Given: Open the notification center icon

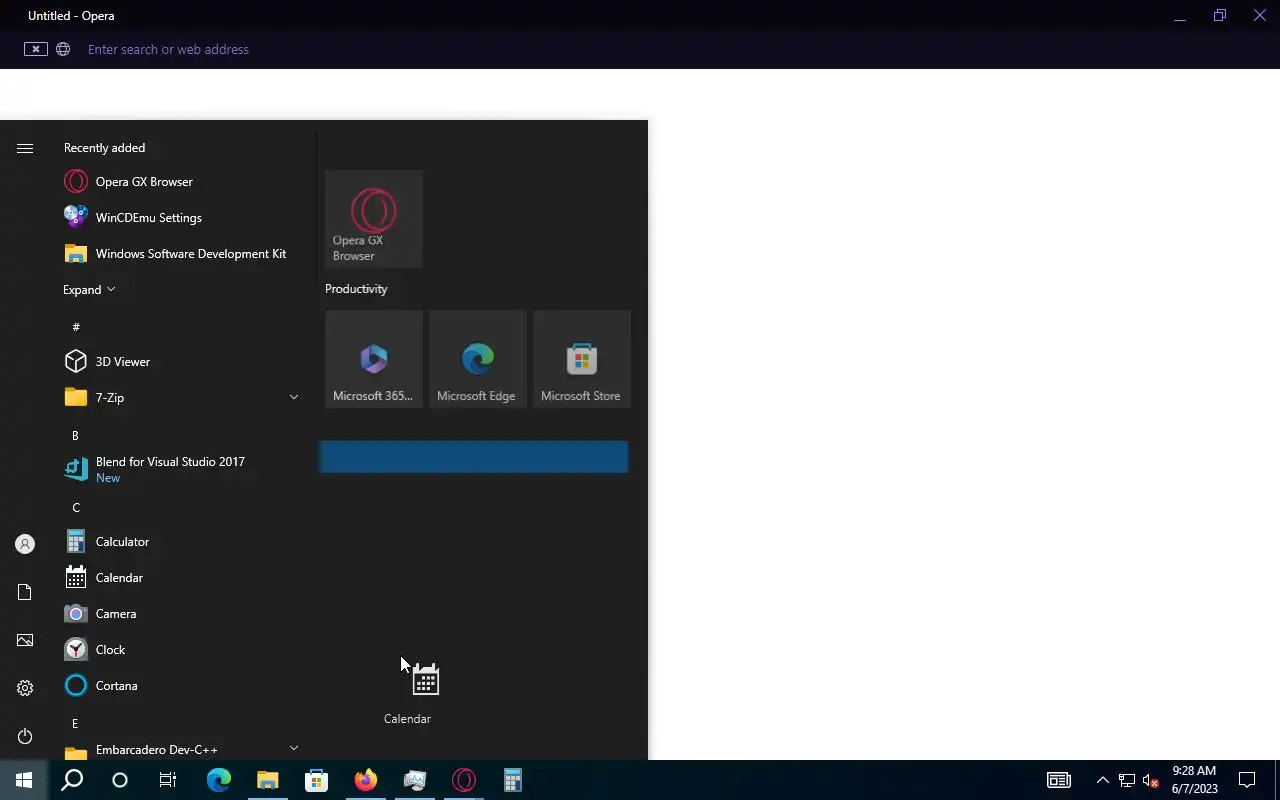Looking at the screenshot, I should pos(1247,780).
